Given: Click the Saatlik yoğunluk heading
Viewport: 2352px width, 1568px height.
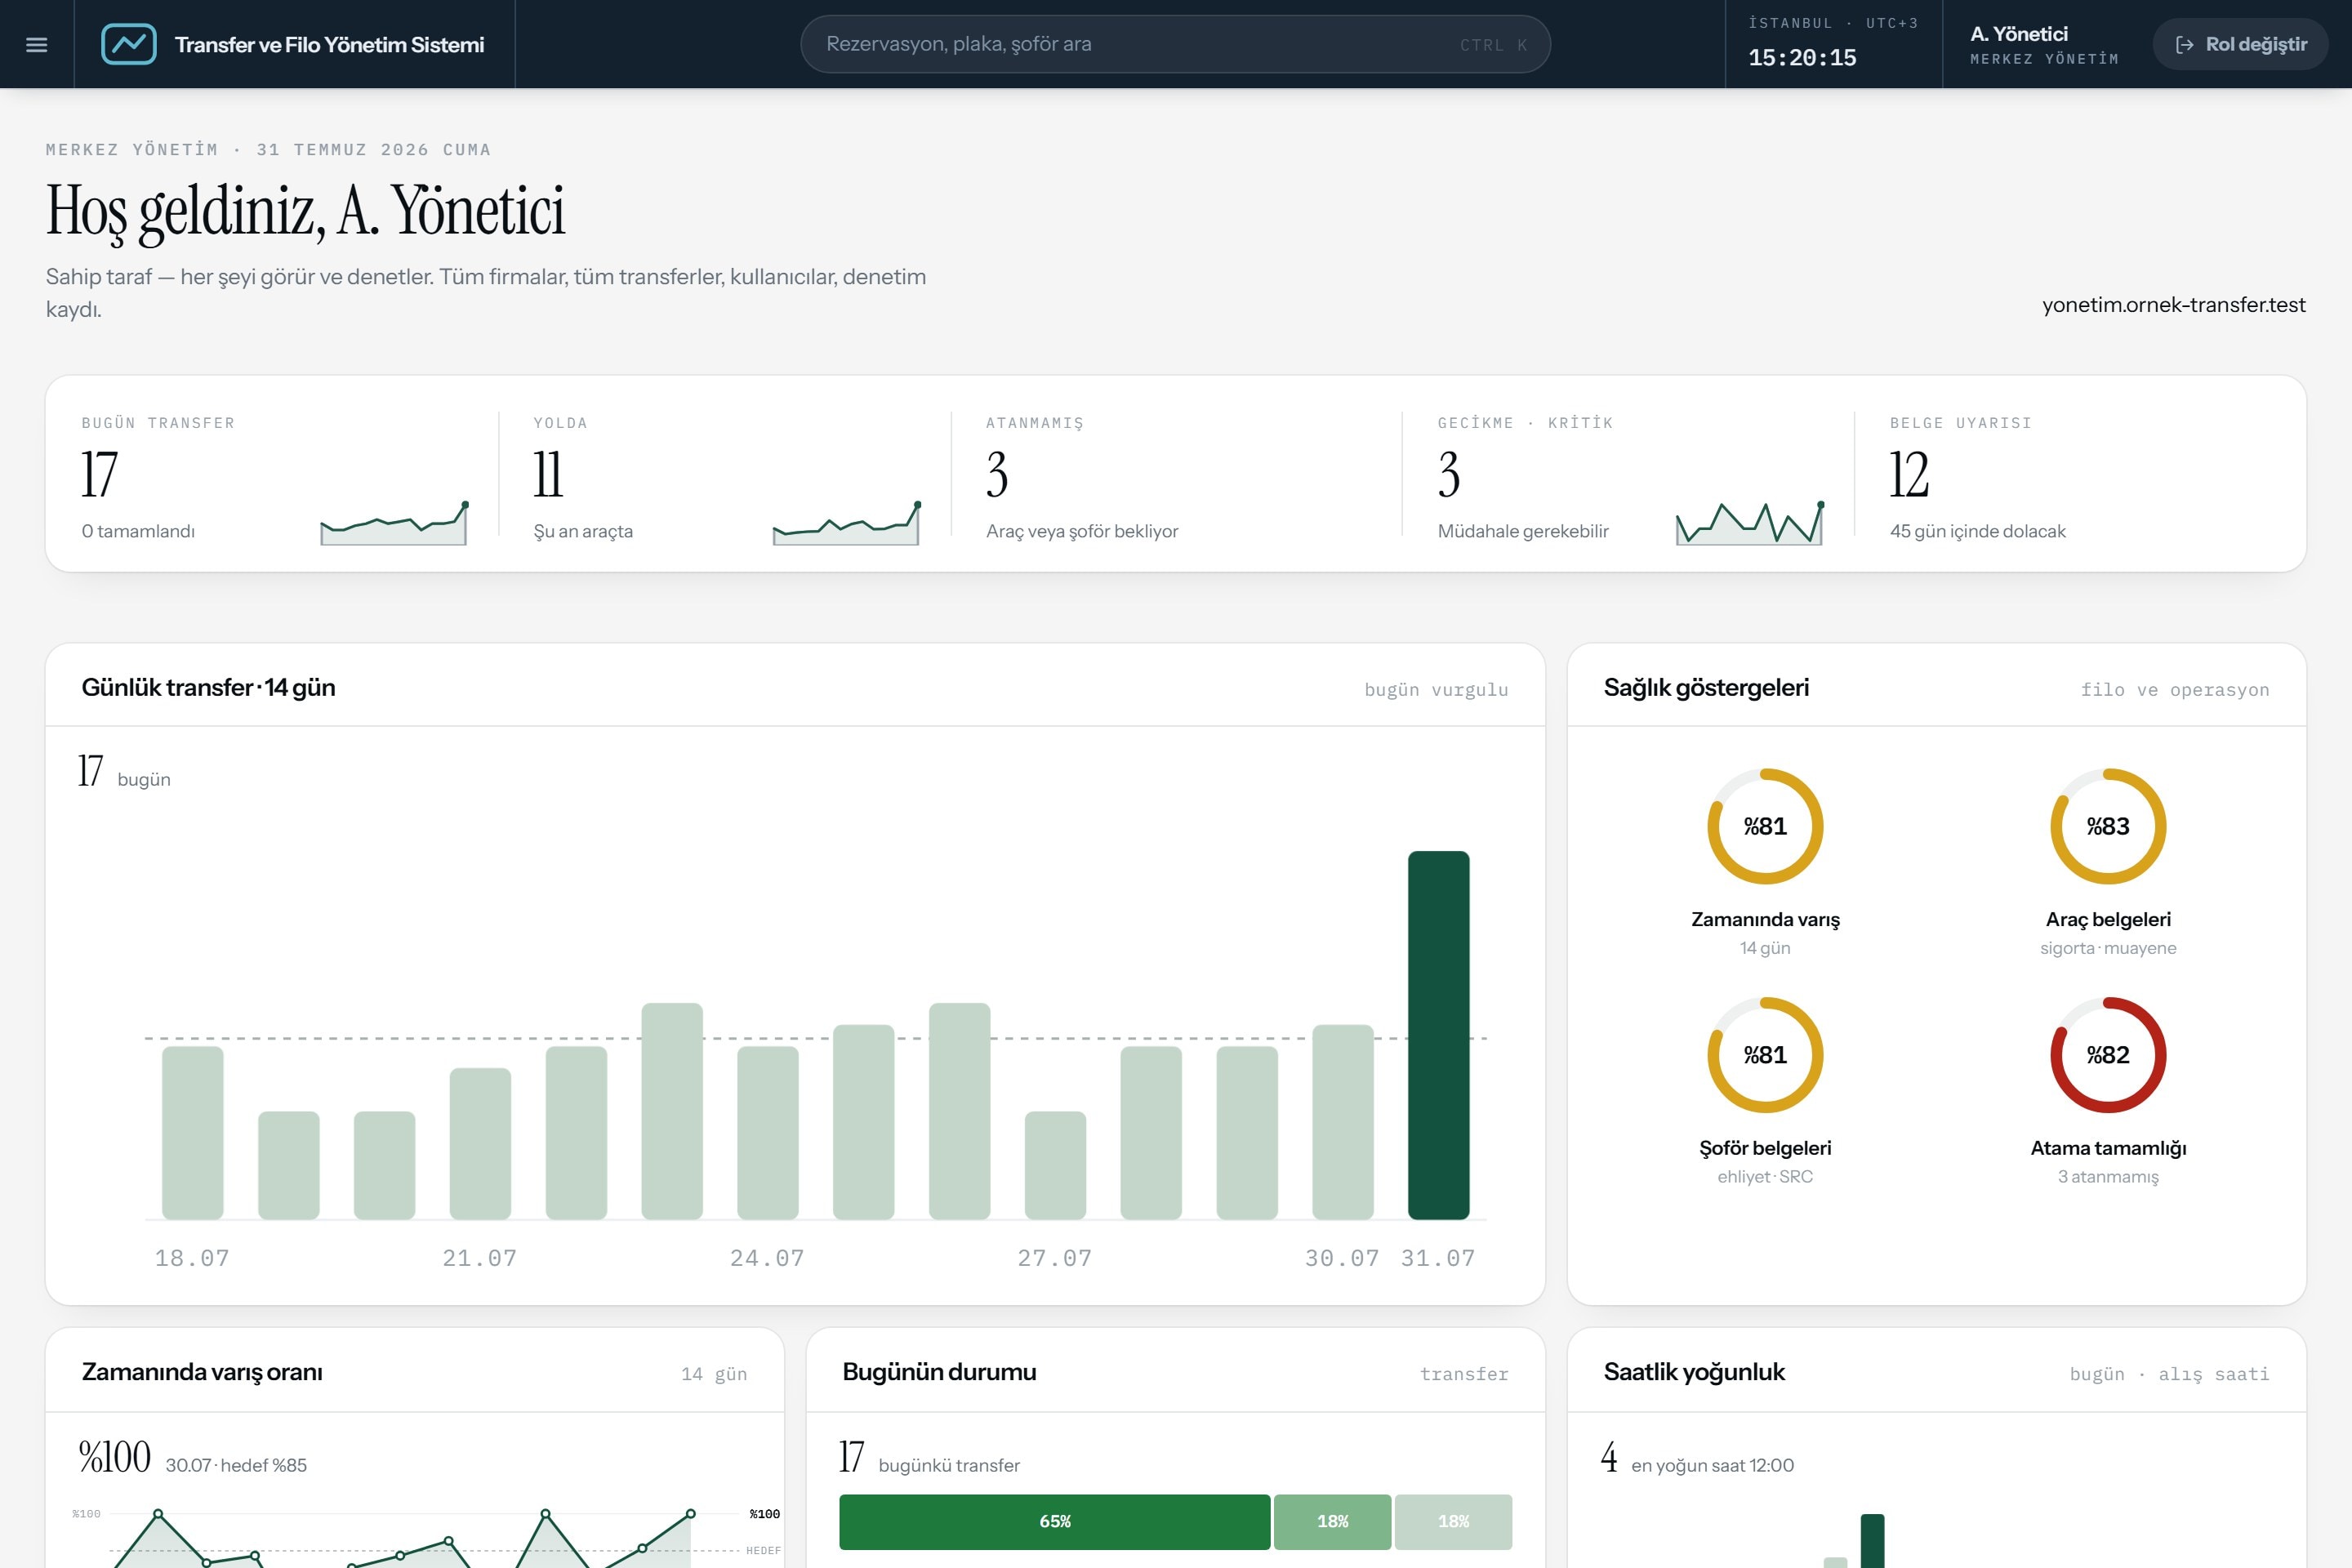Looking at the screenshot, I should (x=1694, y=1372).
